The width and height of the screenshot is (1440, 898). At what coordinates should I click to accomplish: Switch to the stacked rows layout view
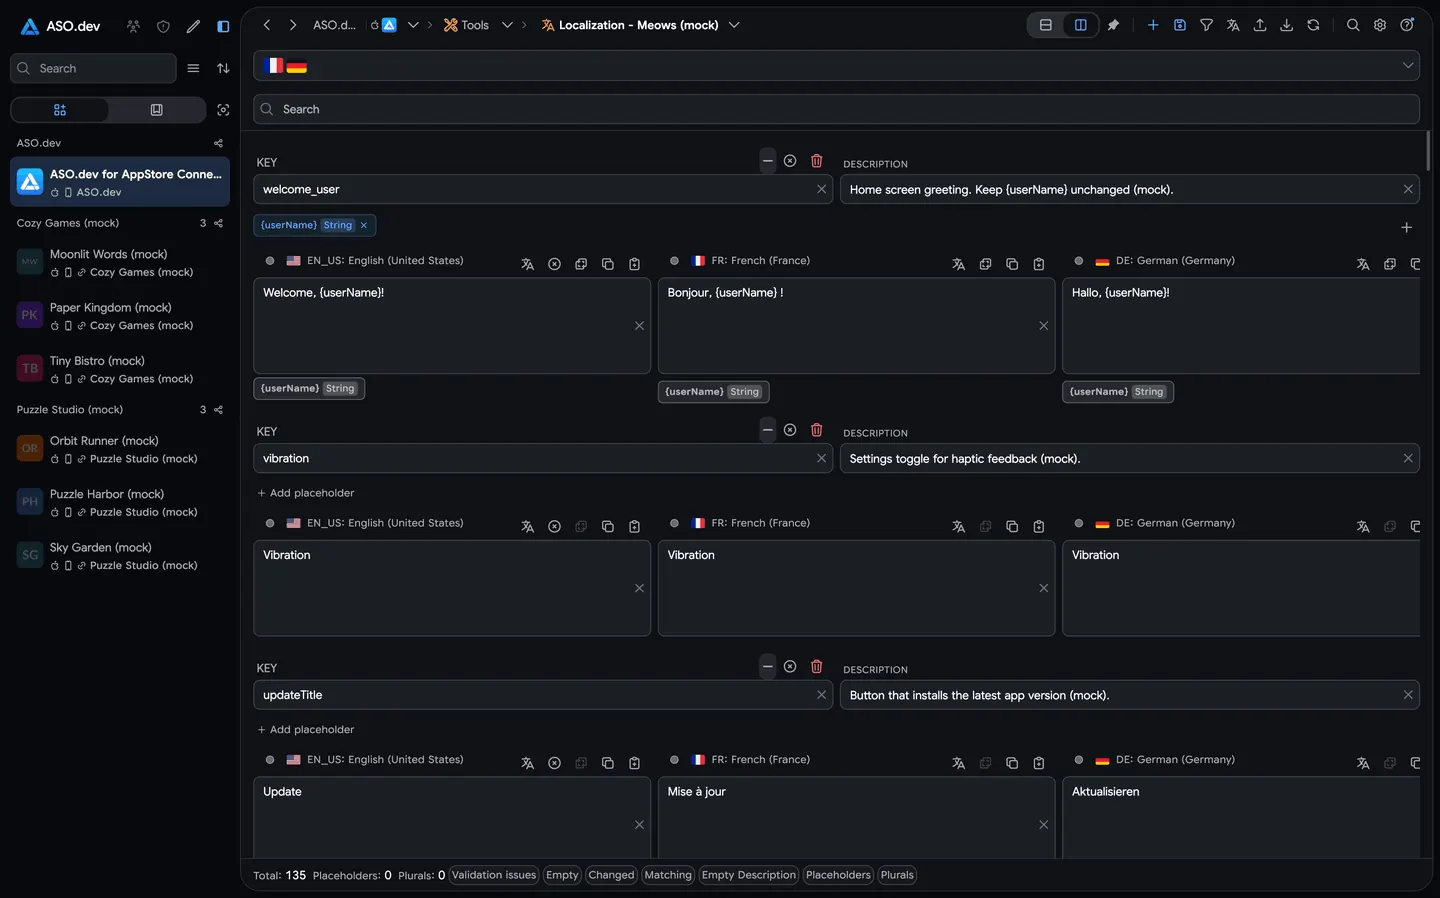pos(1046,25)
